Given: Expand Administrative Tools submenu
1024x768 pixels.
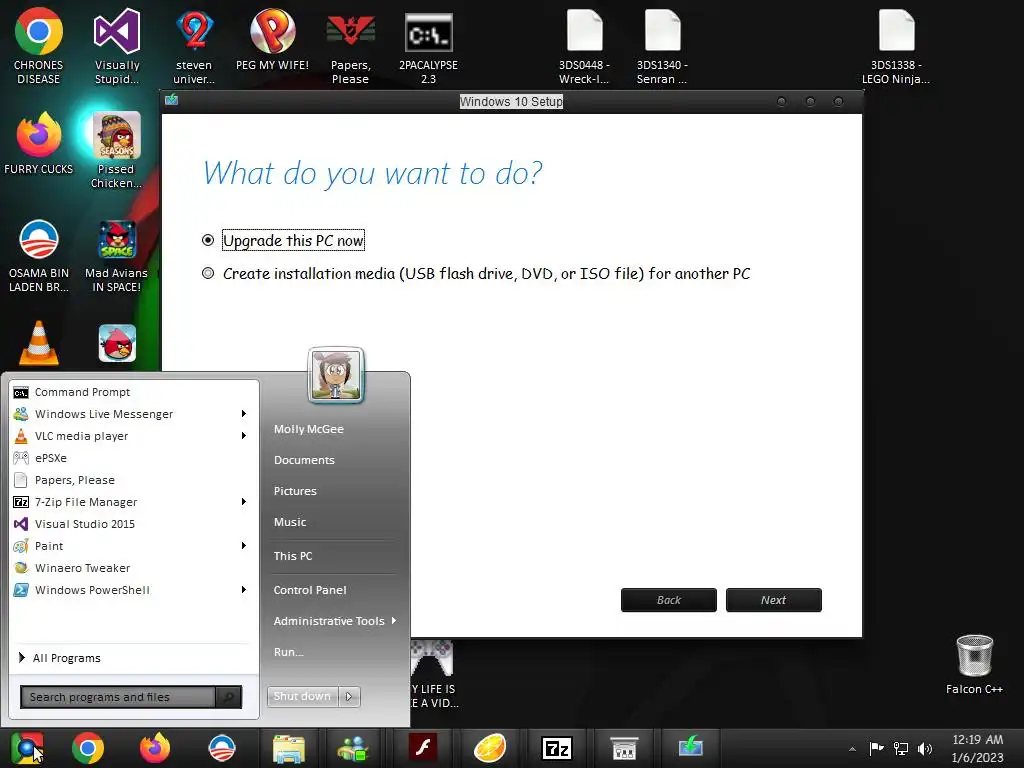Looking at the screenshot, I should click(x=335, y=621).
